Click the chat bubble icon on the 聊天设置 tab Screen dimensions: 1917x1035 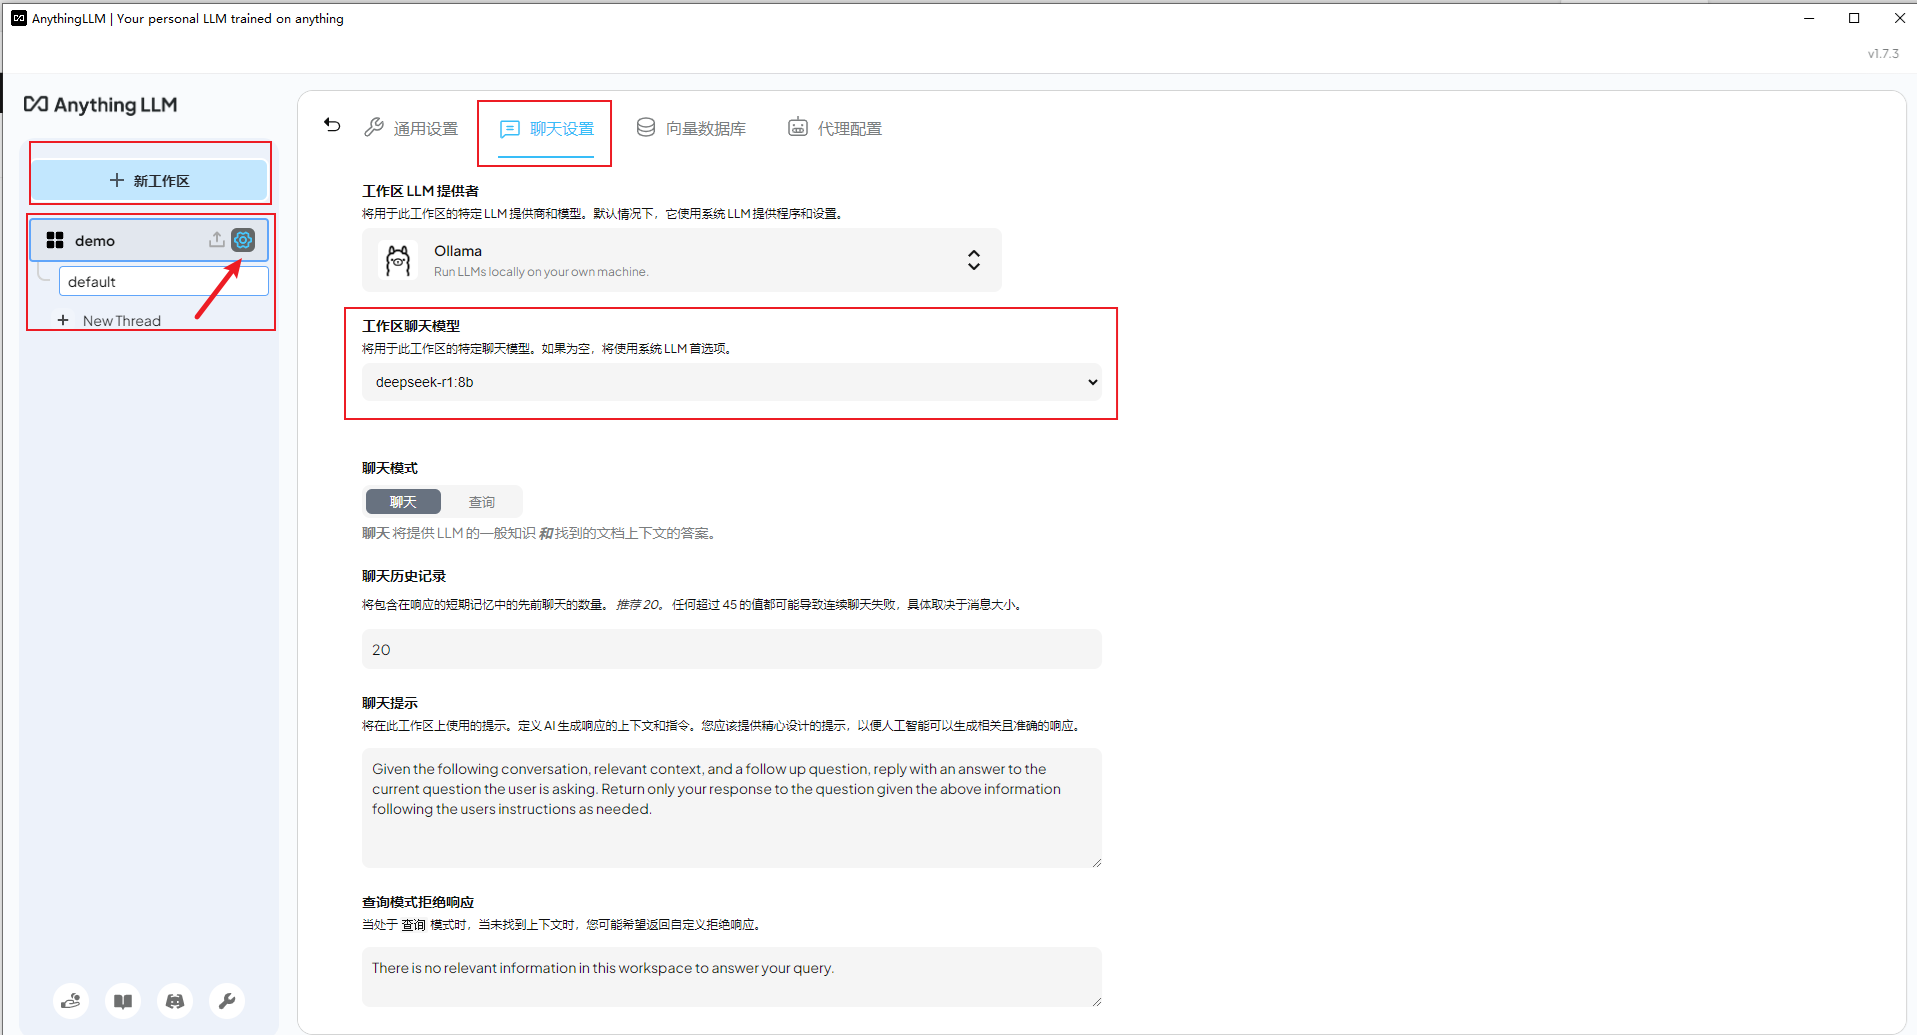coord(510,129)
